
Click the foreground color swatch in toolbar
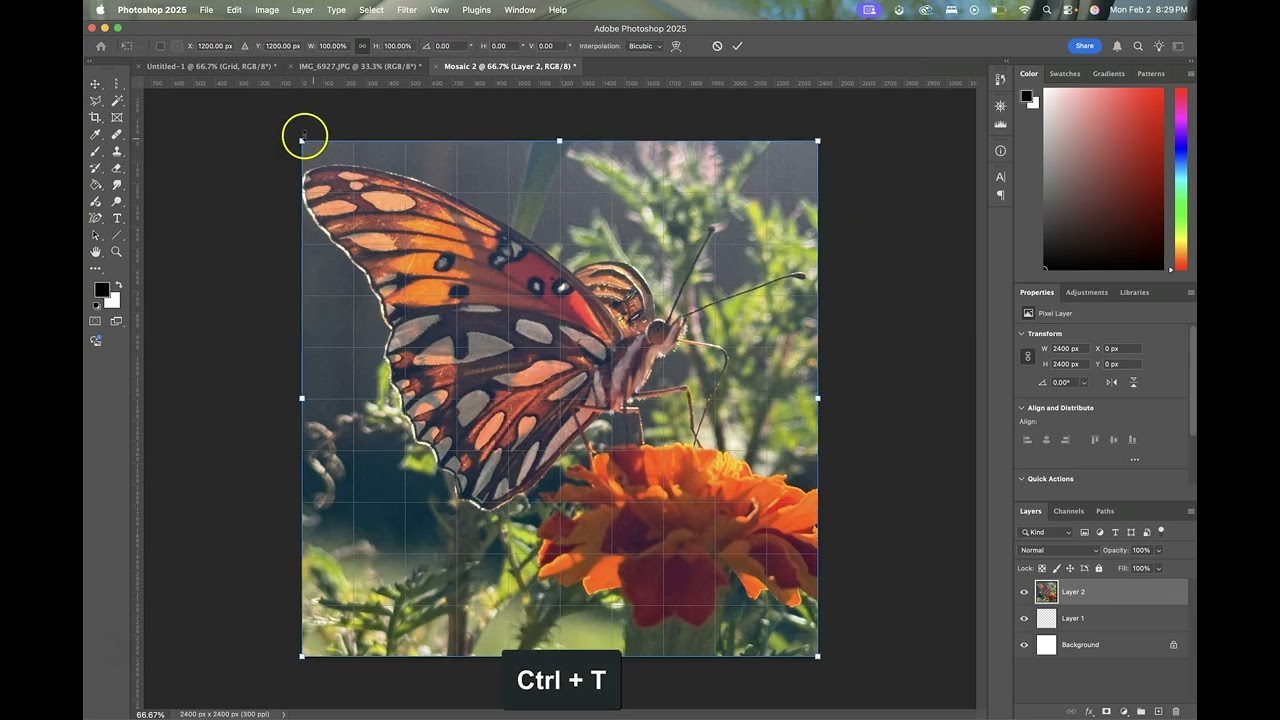(x=101, y=290)
